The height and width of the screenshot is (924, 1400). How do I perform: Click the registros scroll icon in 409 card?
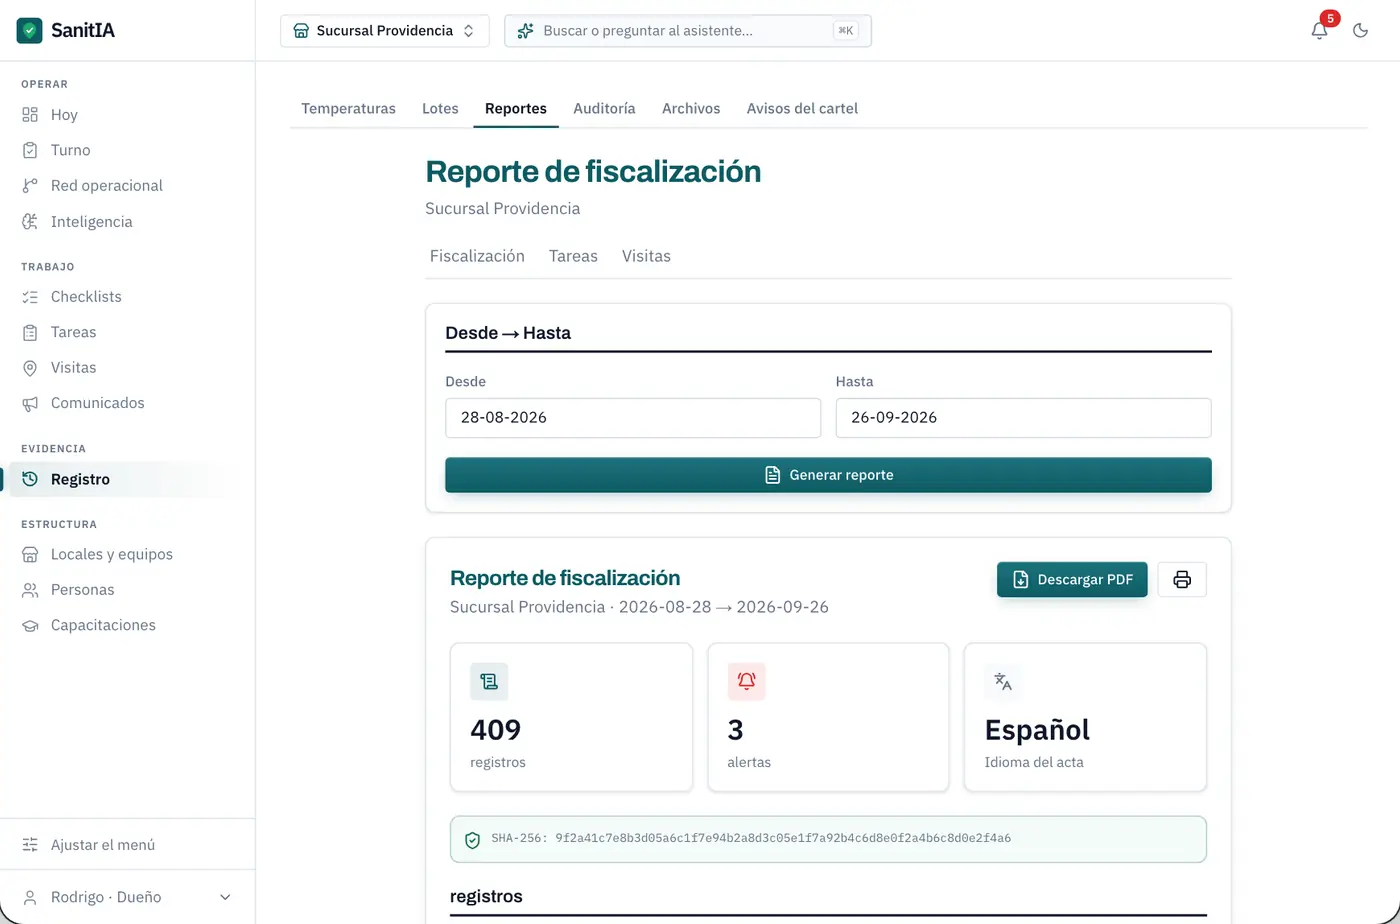[x=489, y=681]
